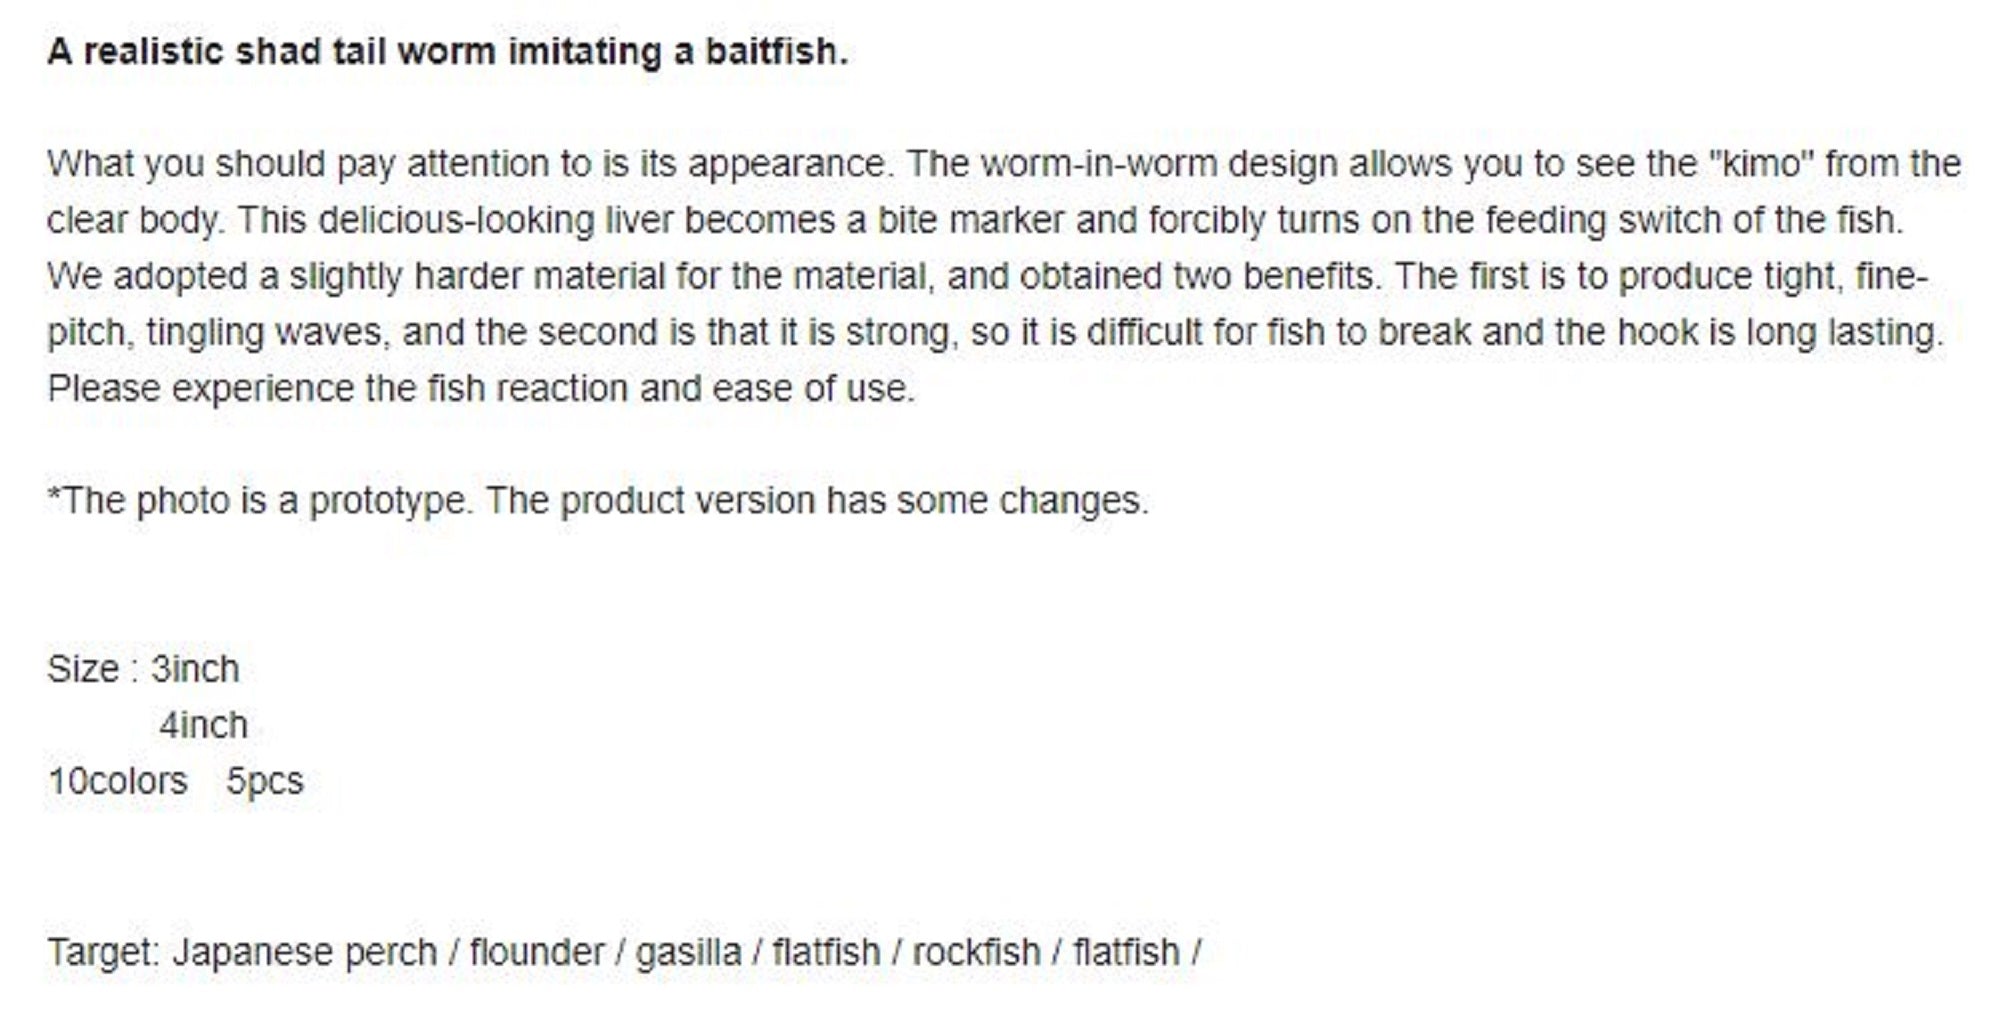
Task: Click "rockfish" in the target list
Action: pos(976,952)
